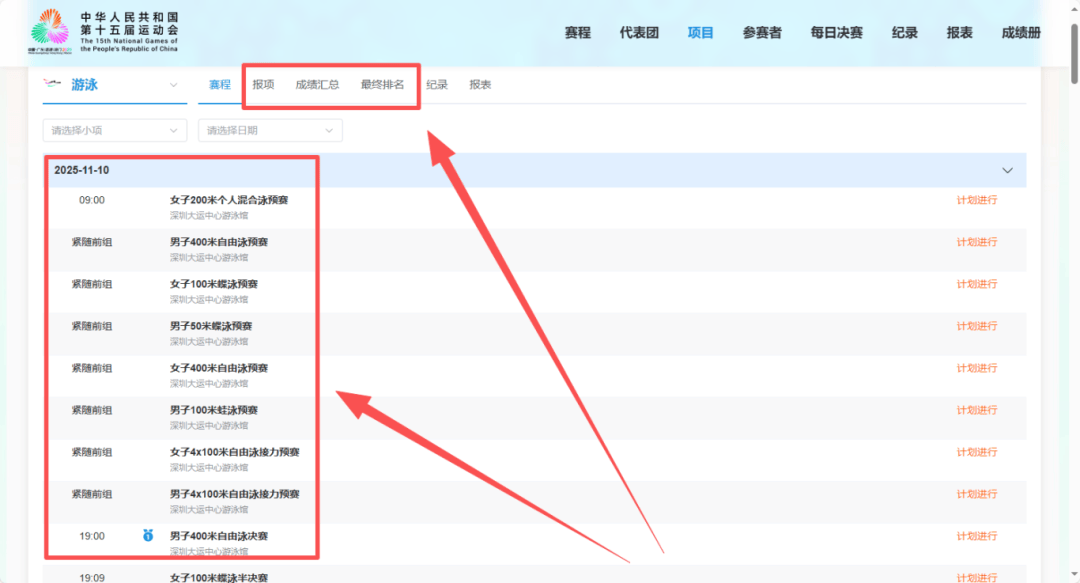The image size is (1080, 583).
Task: Select the swimming sport icon
Action: pos(54,85)
